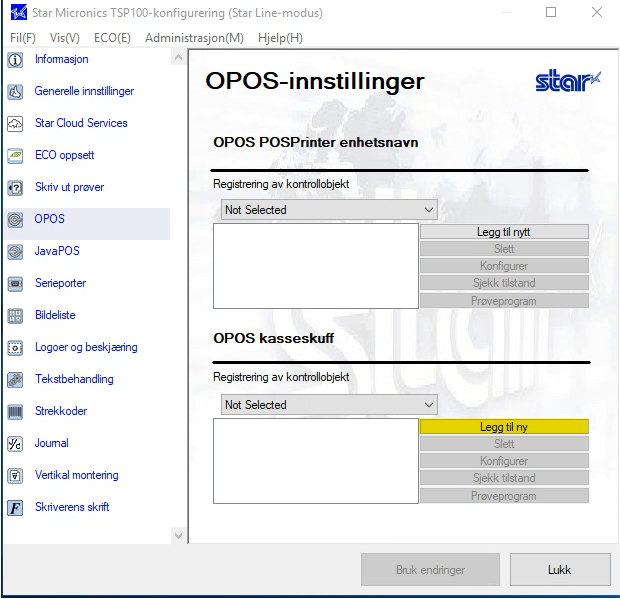Go to Logoer og beskjæring
The height and width of the screenshot is (599, 620).
click(x=86, y=347)
